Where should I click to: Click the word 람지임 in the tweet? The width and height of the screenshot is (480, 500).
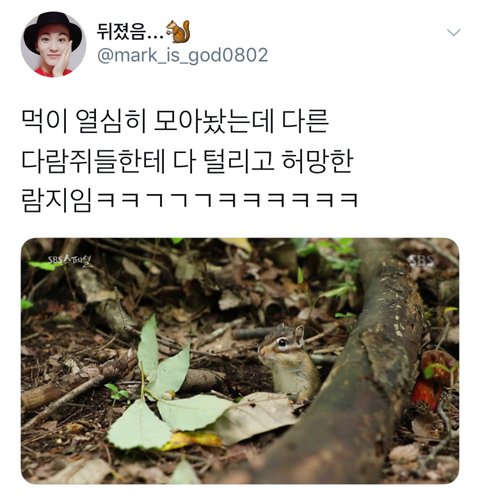[57, 201]
